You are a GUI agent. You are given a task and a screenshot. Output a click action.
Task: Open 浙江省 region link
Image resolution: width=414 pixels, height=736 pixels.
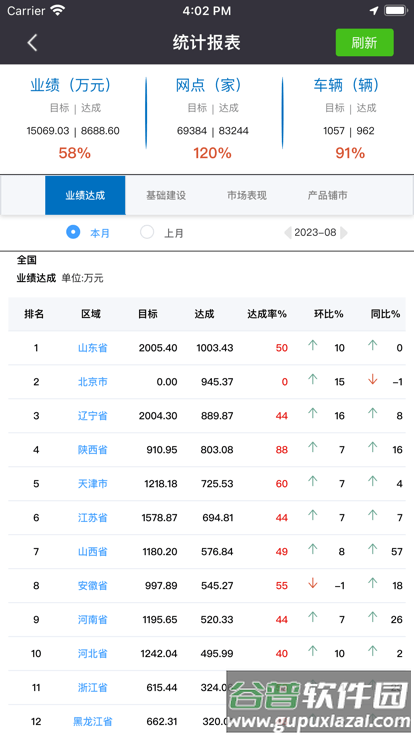92,688
